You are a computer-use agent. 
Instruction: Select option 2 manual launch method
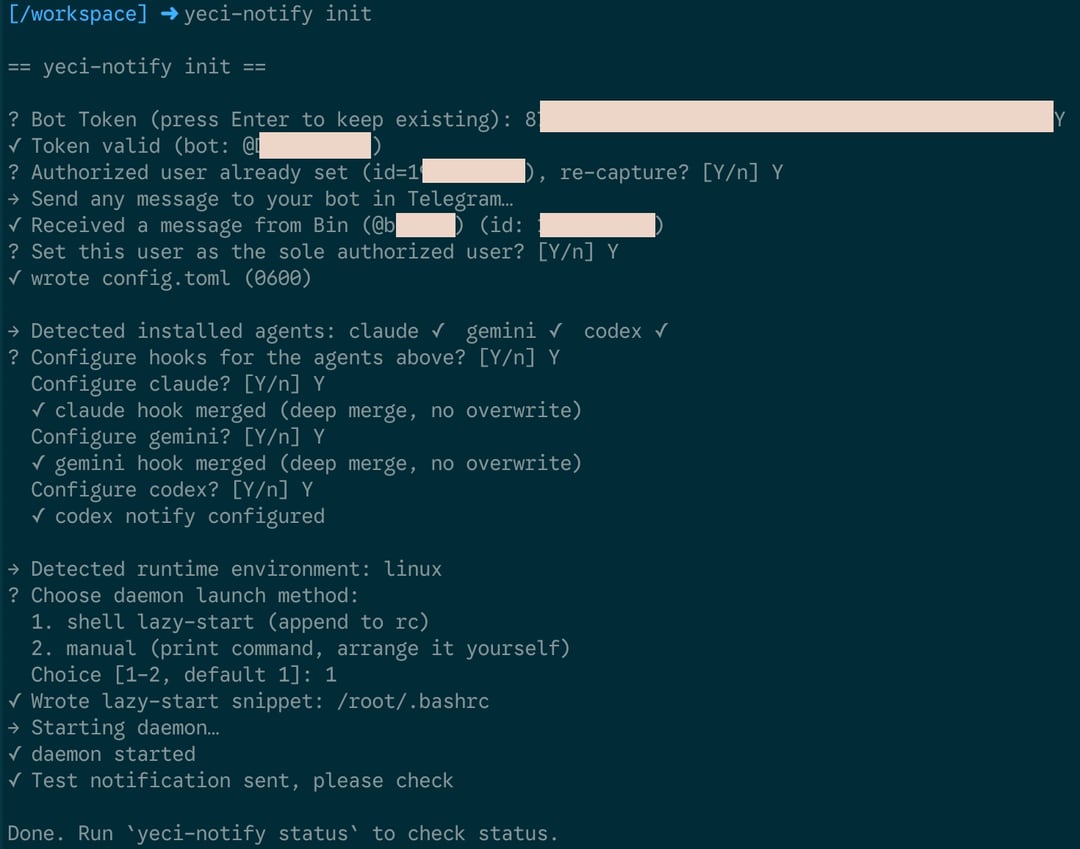300,649
